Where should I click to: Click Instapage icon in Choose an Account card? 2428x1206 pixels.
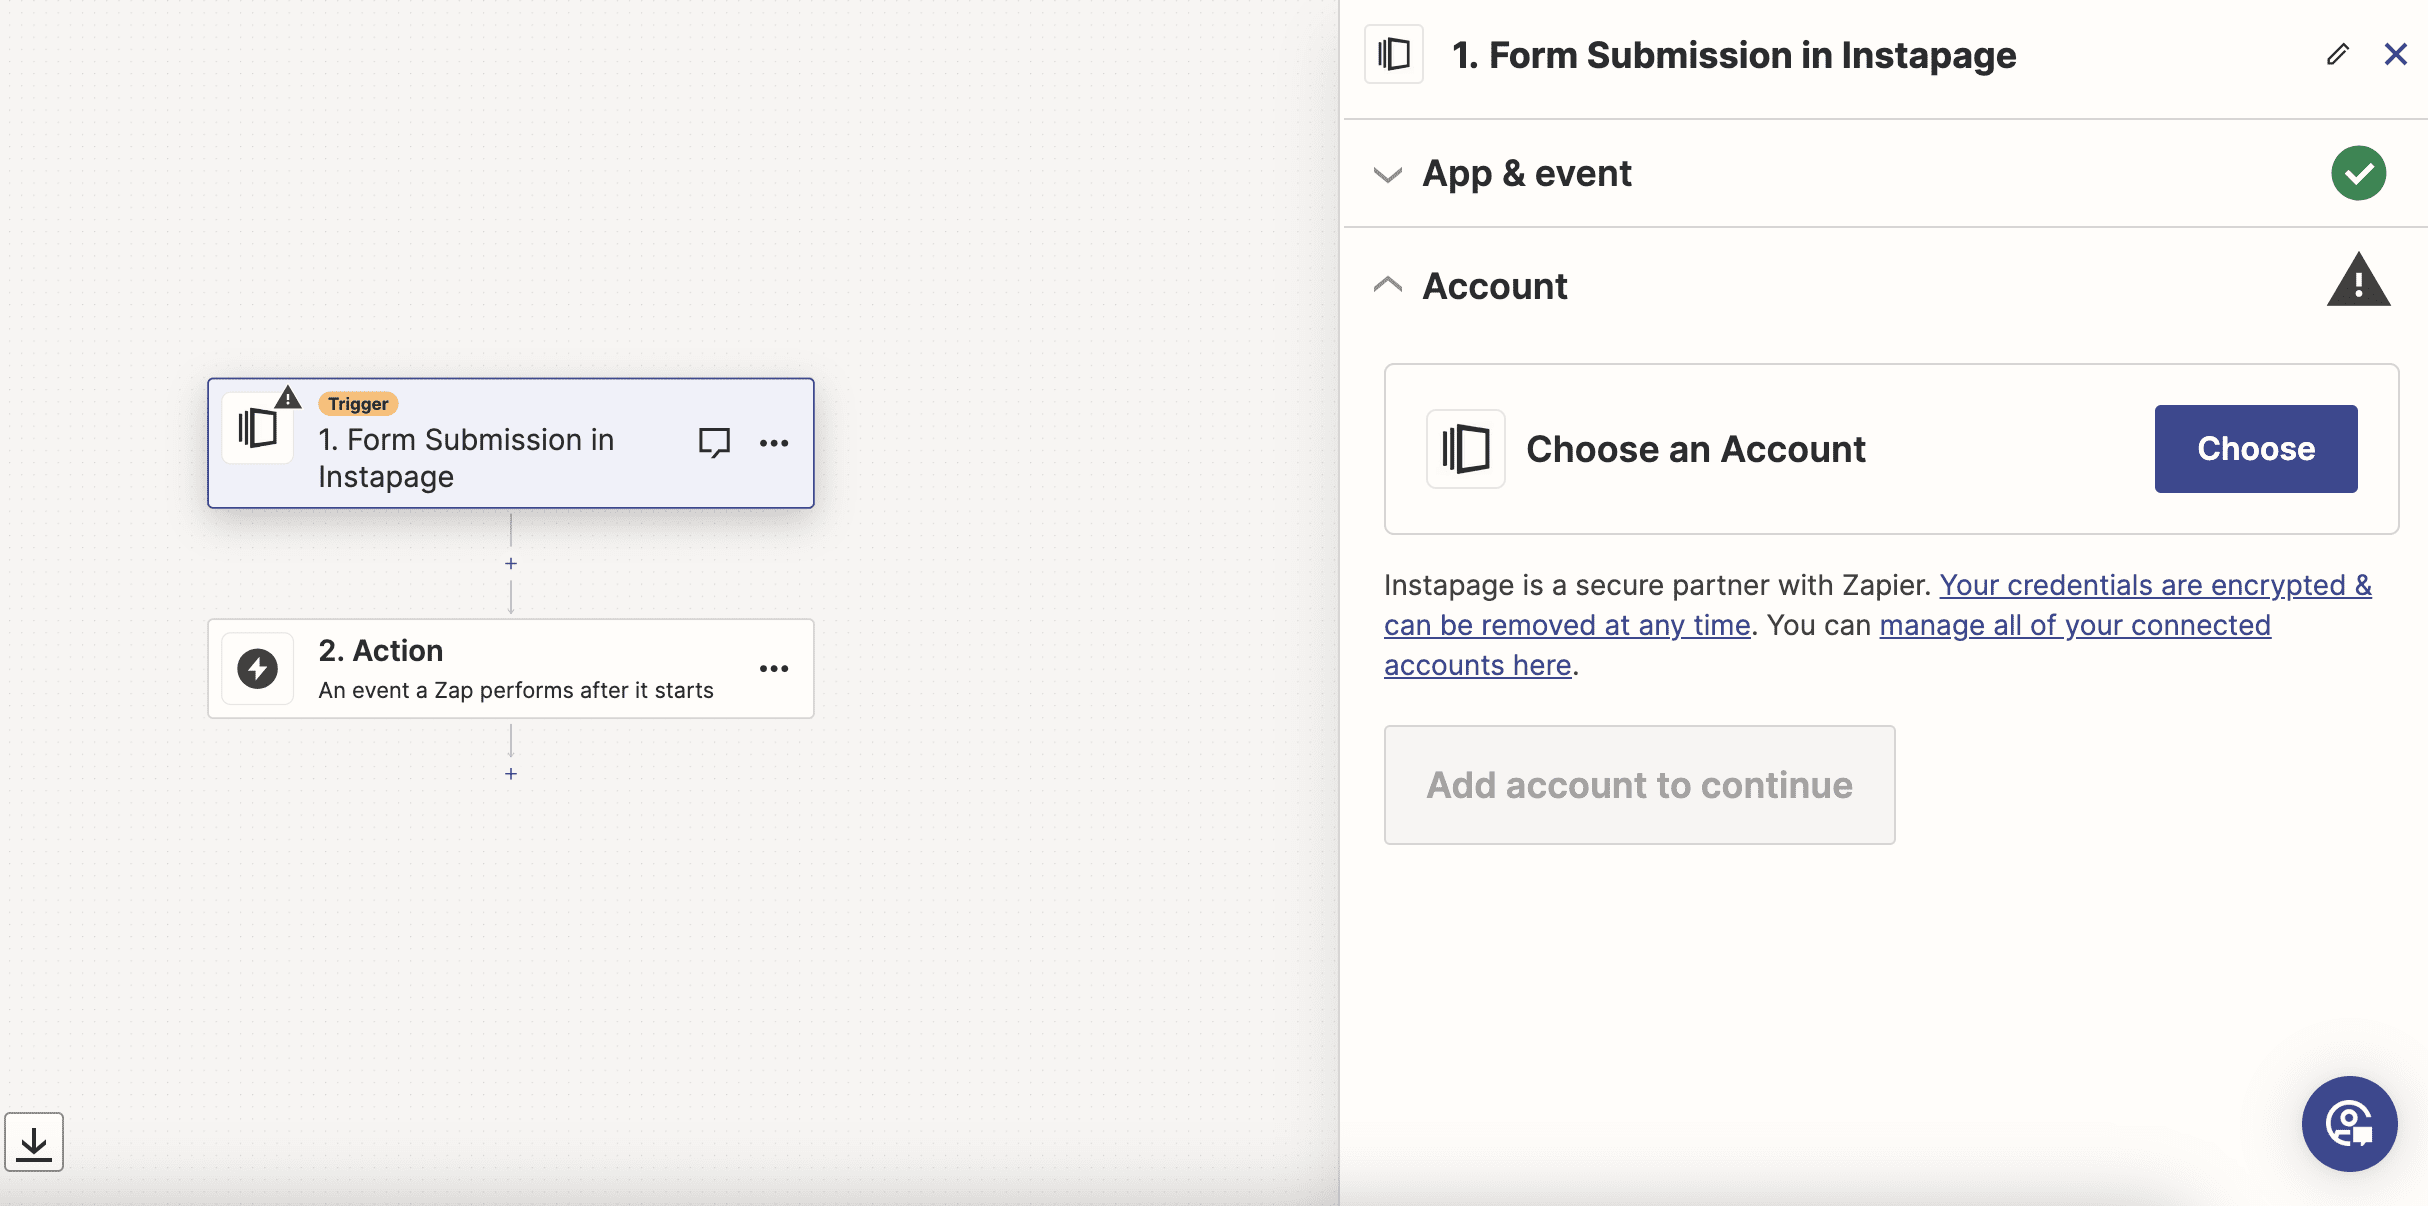(x=1466, y=449)
